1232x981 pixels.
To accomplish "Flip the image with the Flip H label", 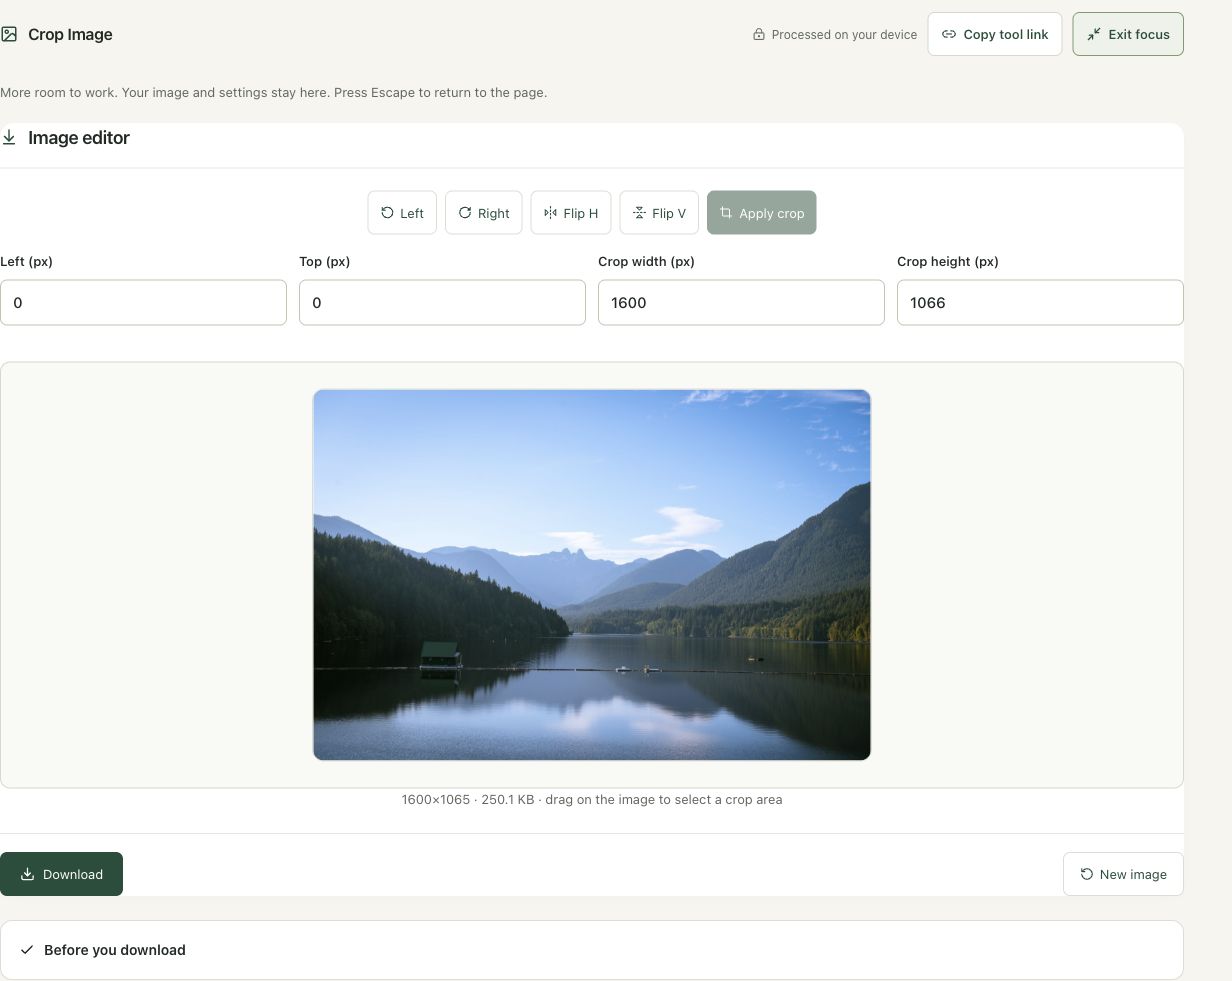I will (581, 213).
